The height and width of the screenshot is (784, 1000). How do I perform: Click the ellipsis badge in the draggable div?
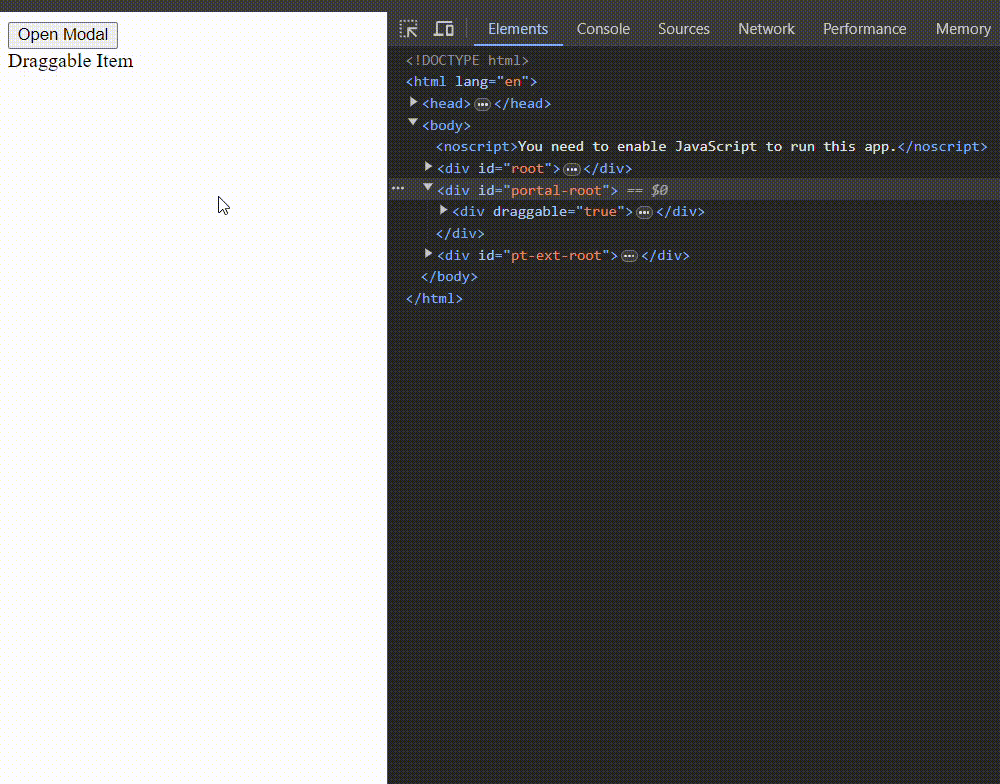pyautogui.click(x=644, y=212)
